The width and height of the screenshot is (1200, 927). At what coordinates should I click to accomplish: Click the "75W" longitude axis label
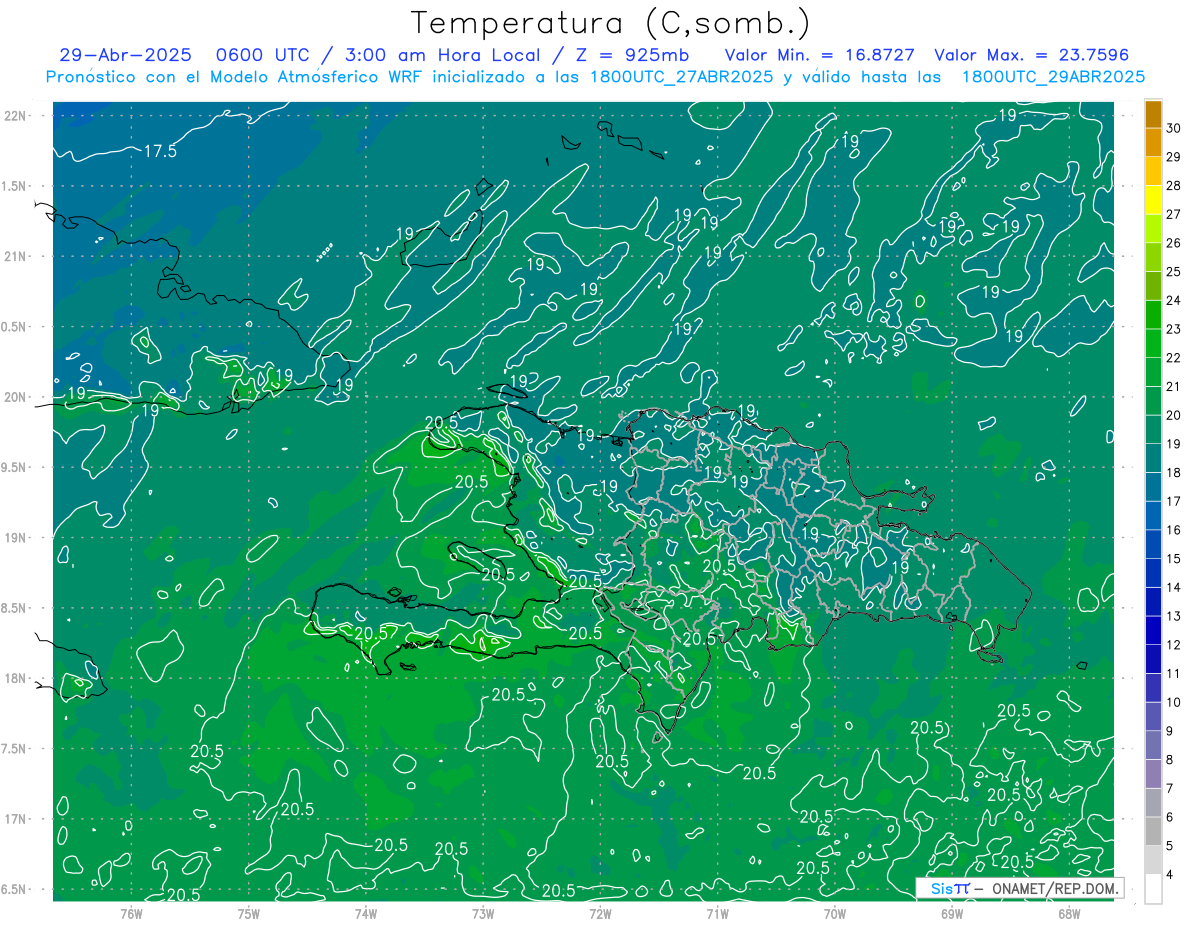[x=248, y=913]
